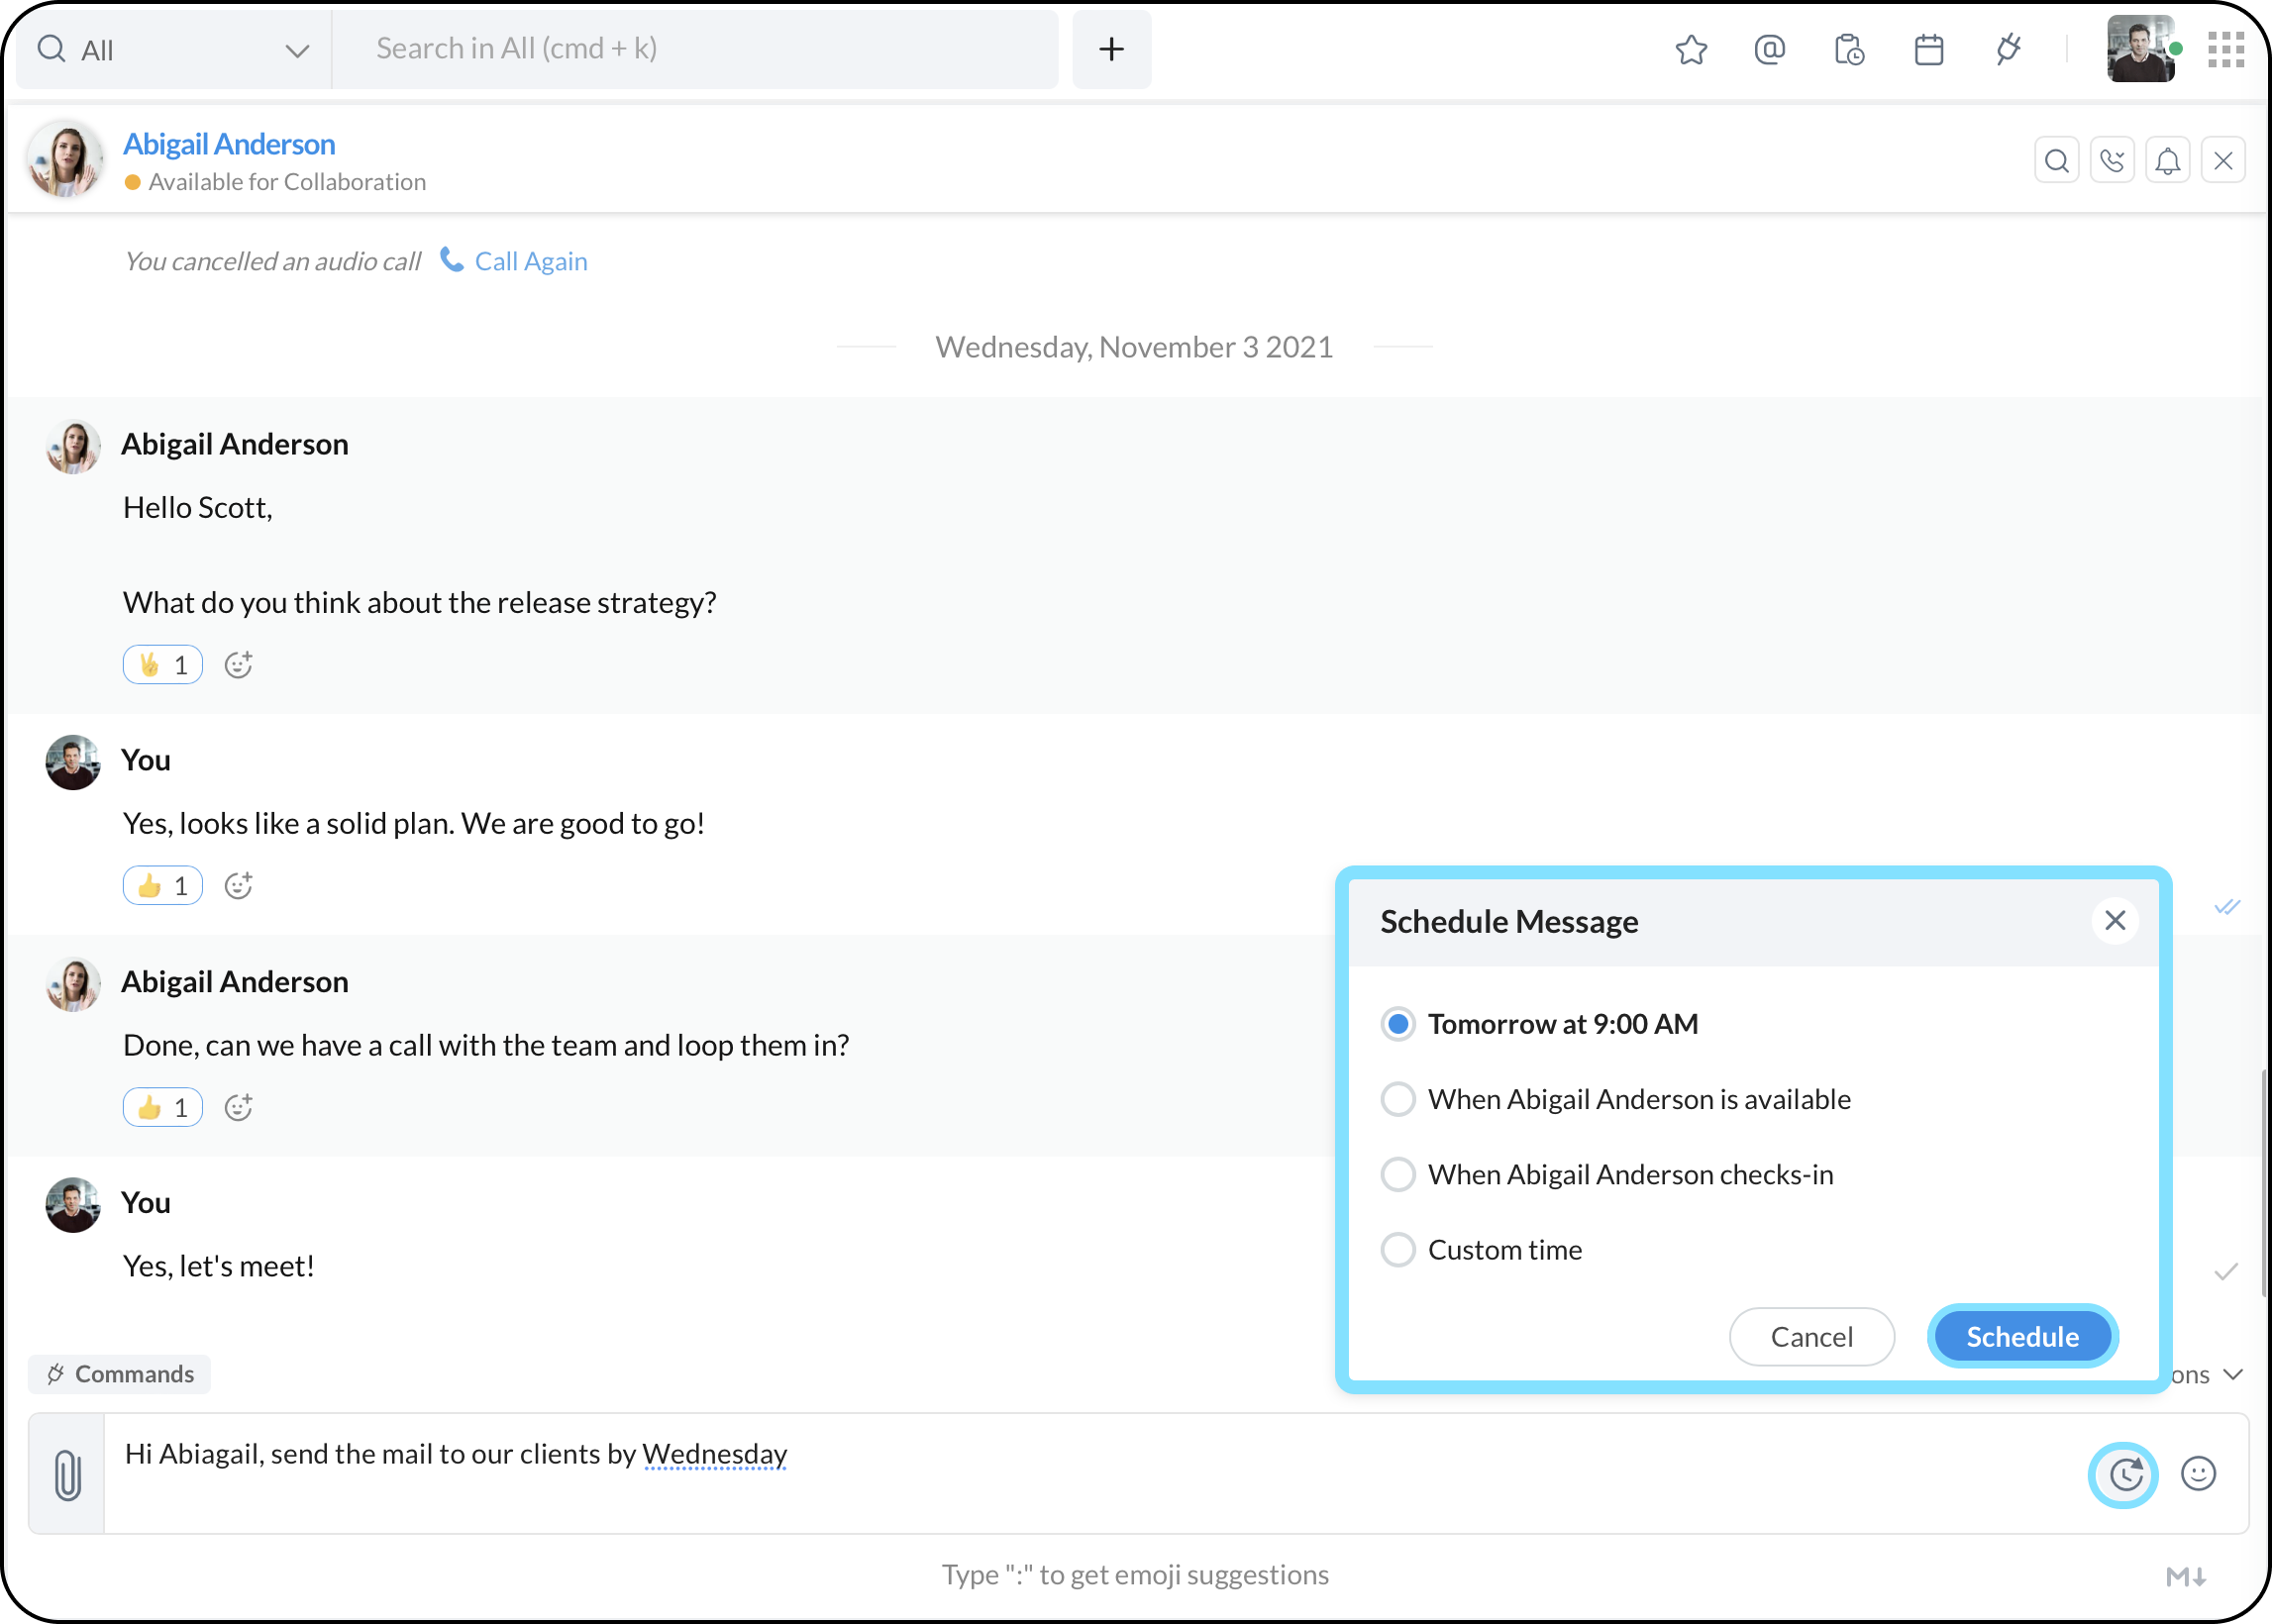Click the plug integrations icon in top bar

point(2008,49)
